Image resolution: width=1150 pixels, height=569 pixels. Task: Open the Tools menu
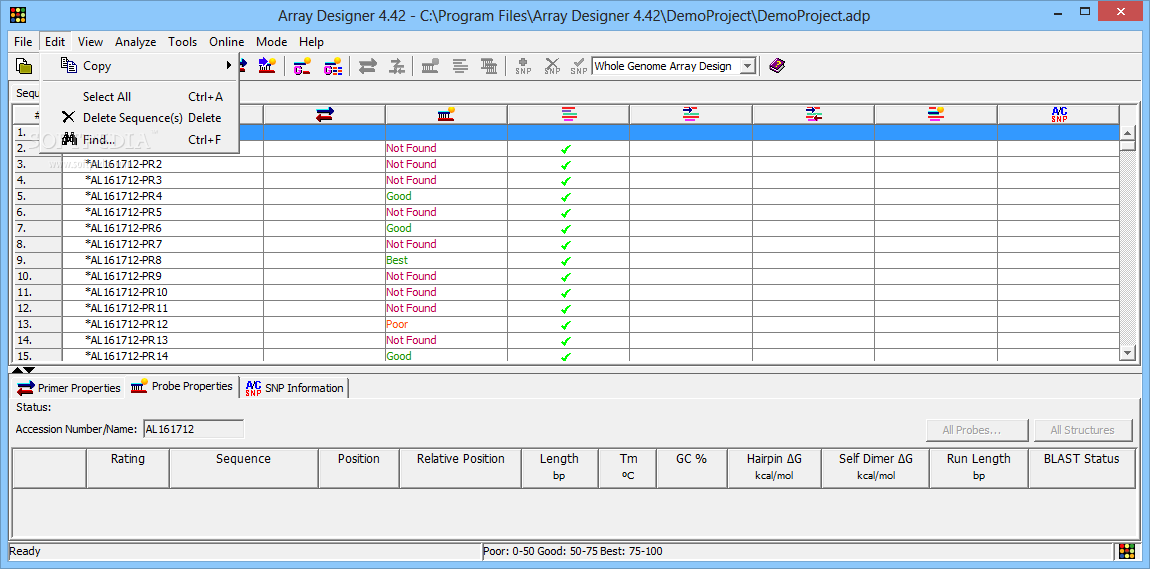(x=183, y=42)
